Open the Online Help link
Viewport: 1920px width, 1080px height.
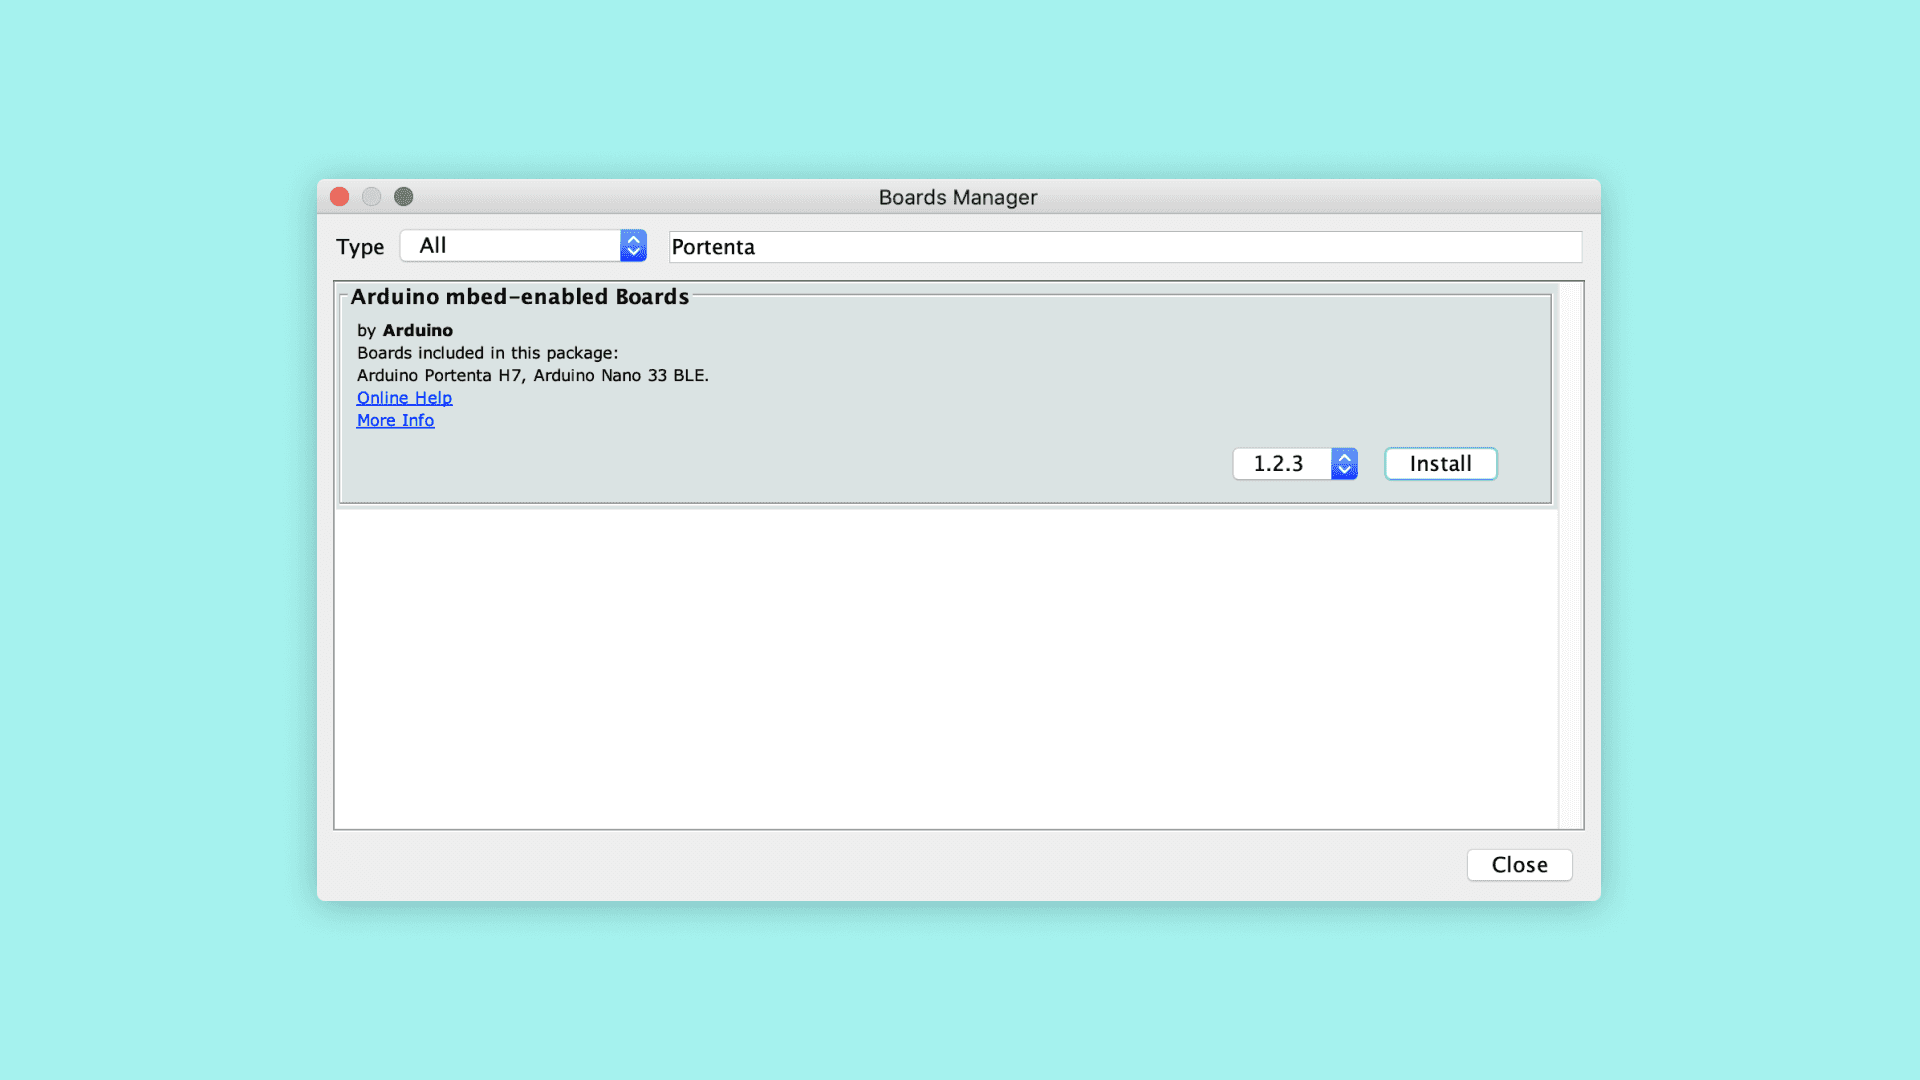tap(404, 398)
